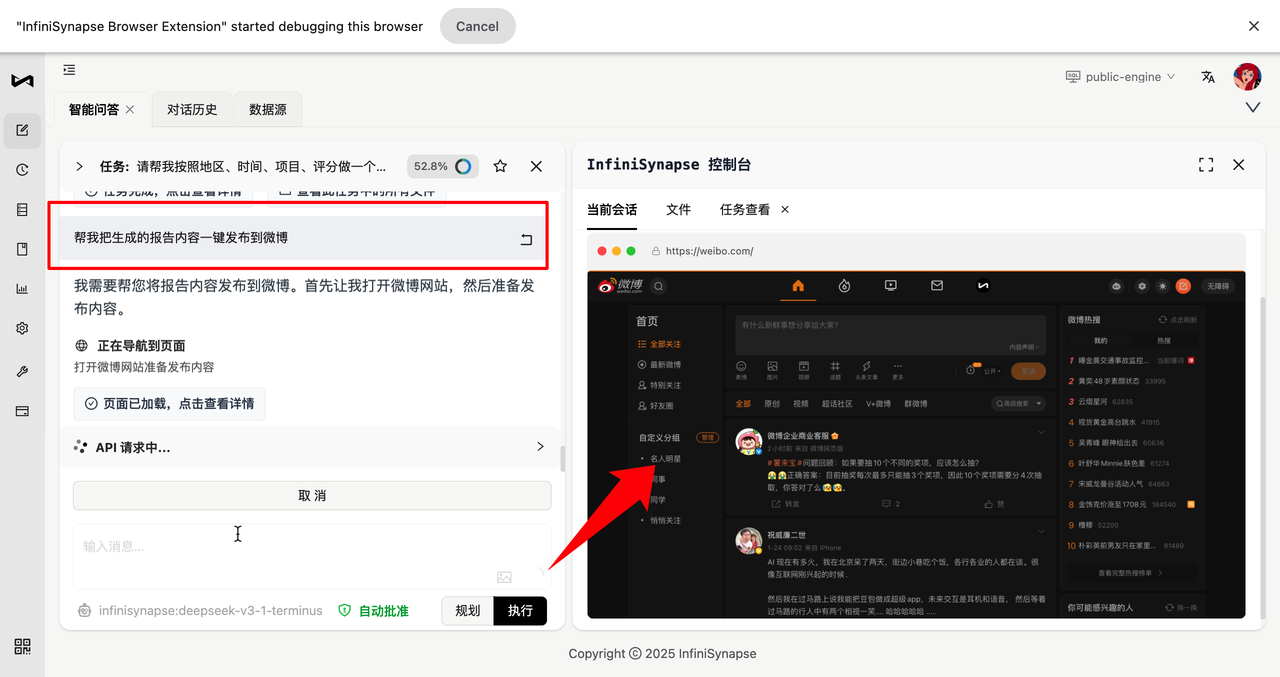
Task: Click the QR code icon at sidebar bottom
Action: (x=22, y=647)
